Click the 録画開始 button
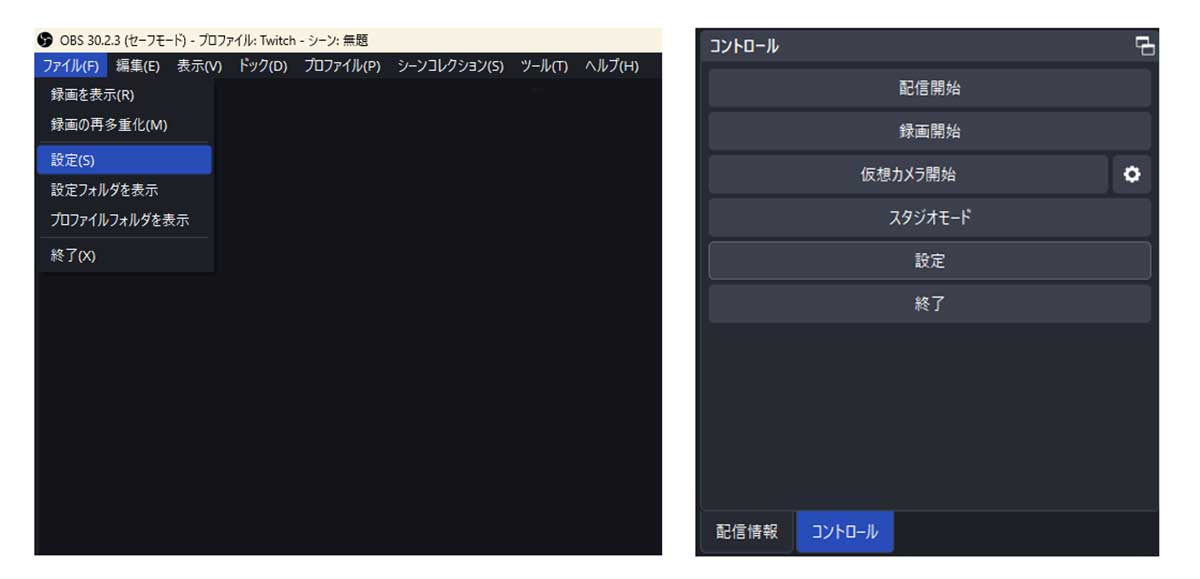Image resolution: width=1200 pixels, height=579 pixels. pos(929,131)
